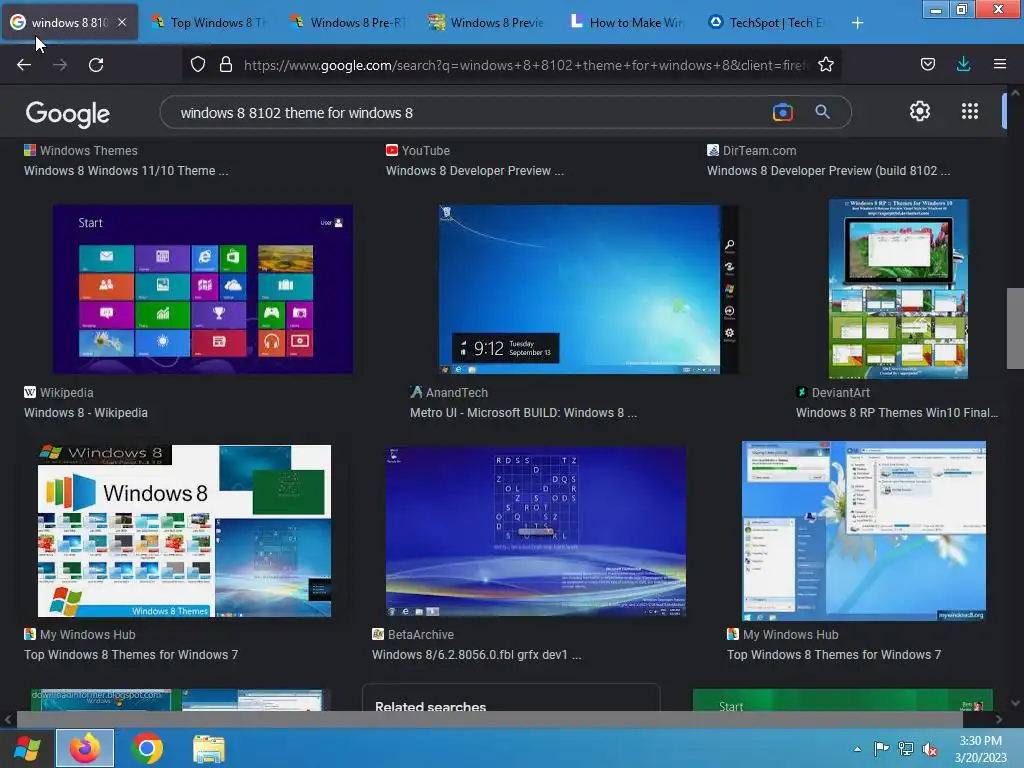The image size is (1024, 768).
Task: Click the forward navigation arrow
Action: (60, 65)
